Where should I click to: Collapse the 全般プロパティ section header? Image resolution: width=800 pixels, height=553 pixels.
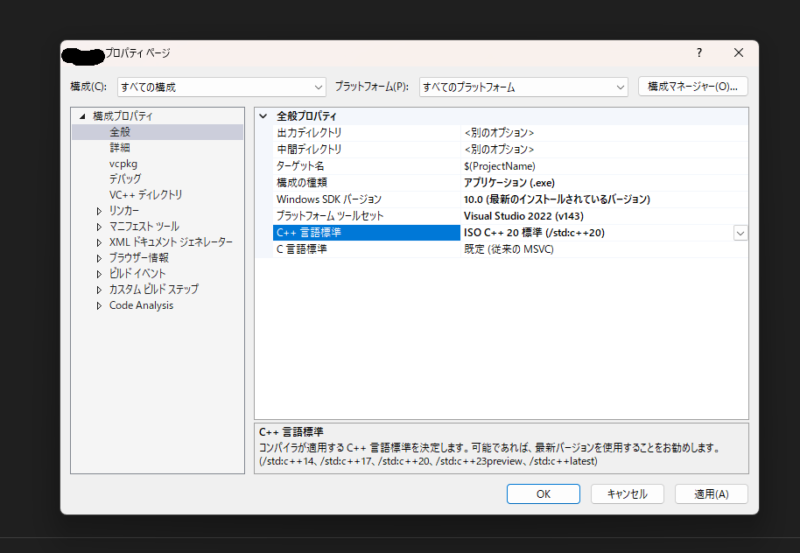click(x=264, y=116)
